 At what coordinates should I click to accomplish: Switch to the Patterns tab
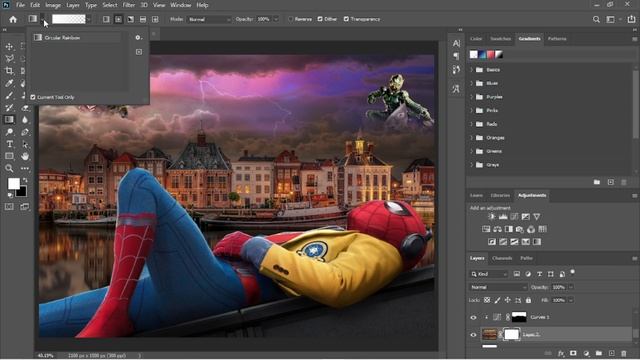coord(557,39)
